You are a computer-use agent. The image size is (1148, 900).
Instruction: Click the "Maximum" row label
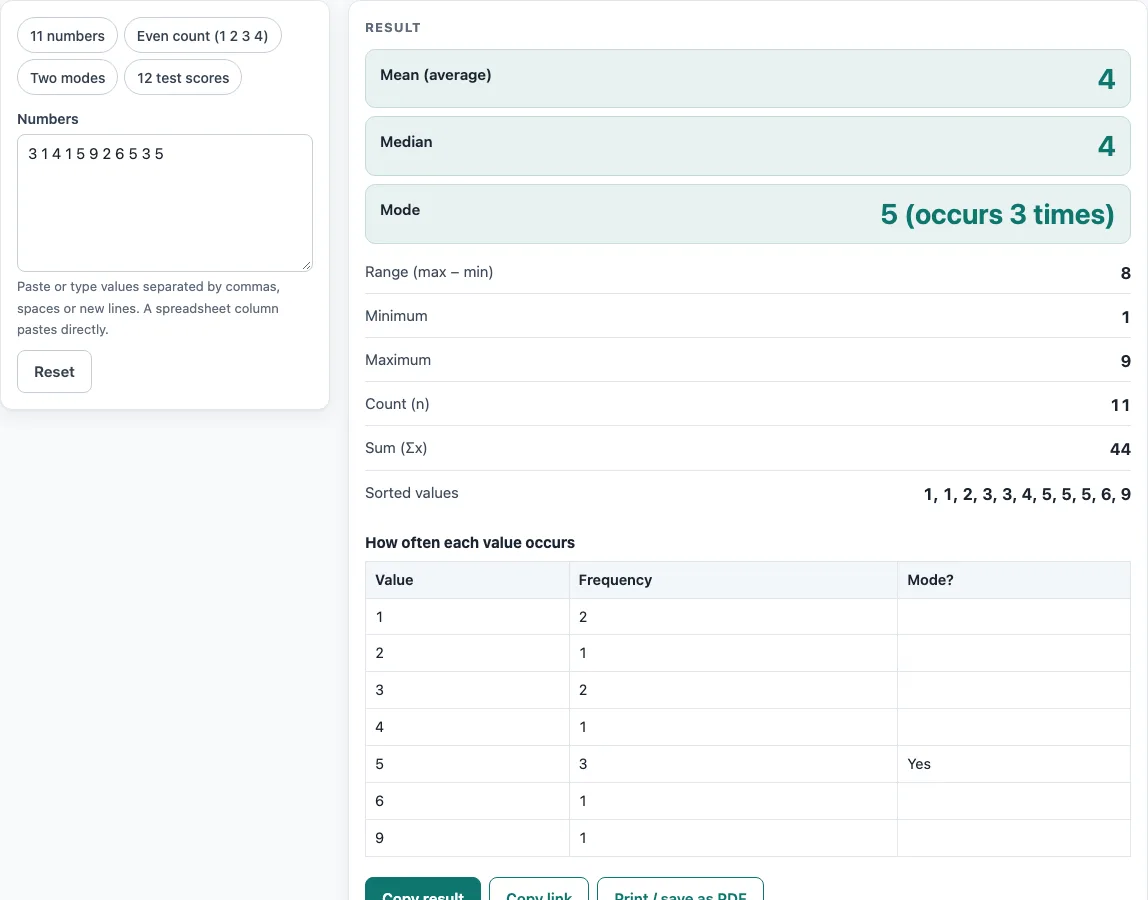coord(398,360)
